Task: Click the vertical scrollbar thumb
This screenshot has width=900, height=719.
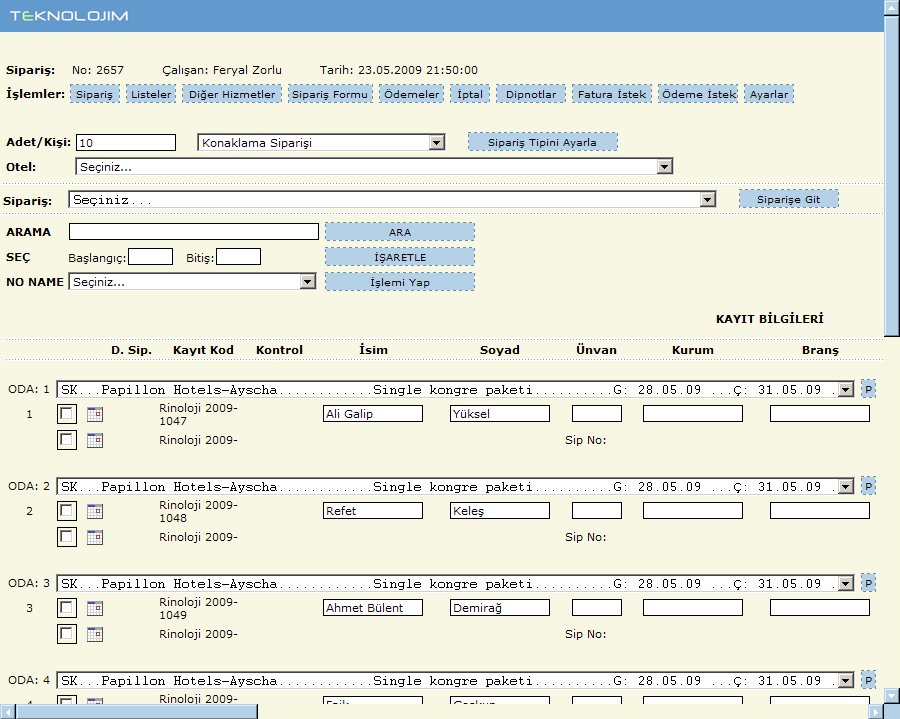Action: pyautogui.click(x=892, y=174)
